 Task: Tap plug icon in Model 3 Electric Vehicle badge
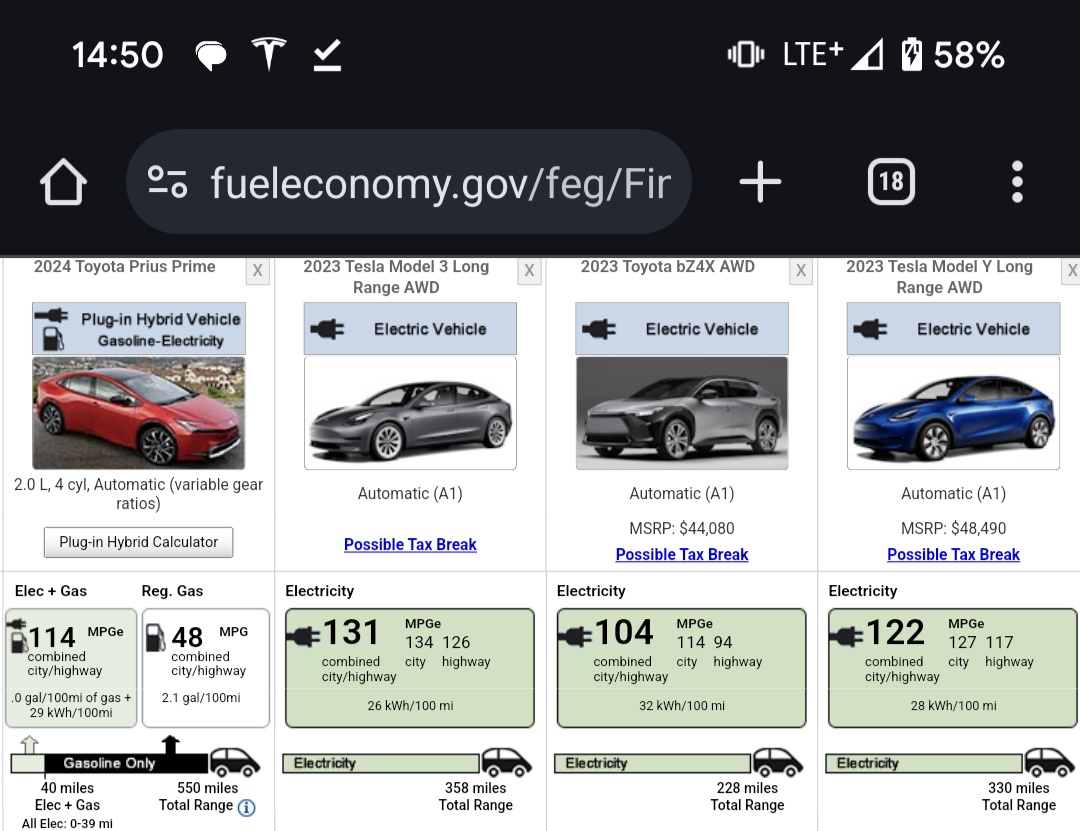327,329
